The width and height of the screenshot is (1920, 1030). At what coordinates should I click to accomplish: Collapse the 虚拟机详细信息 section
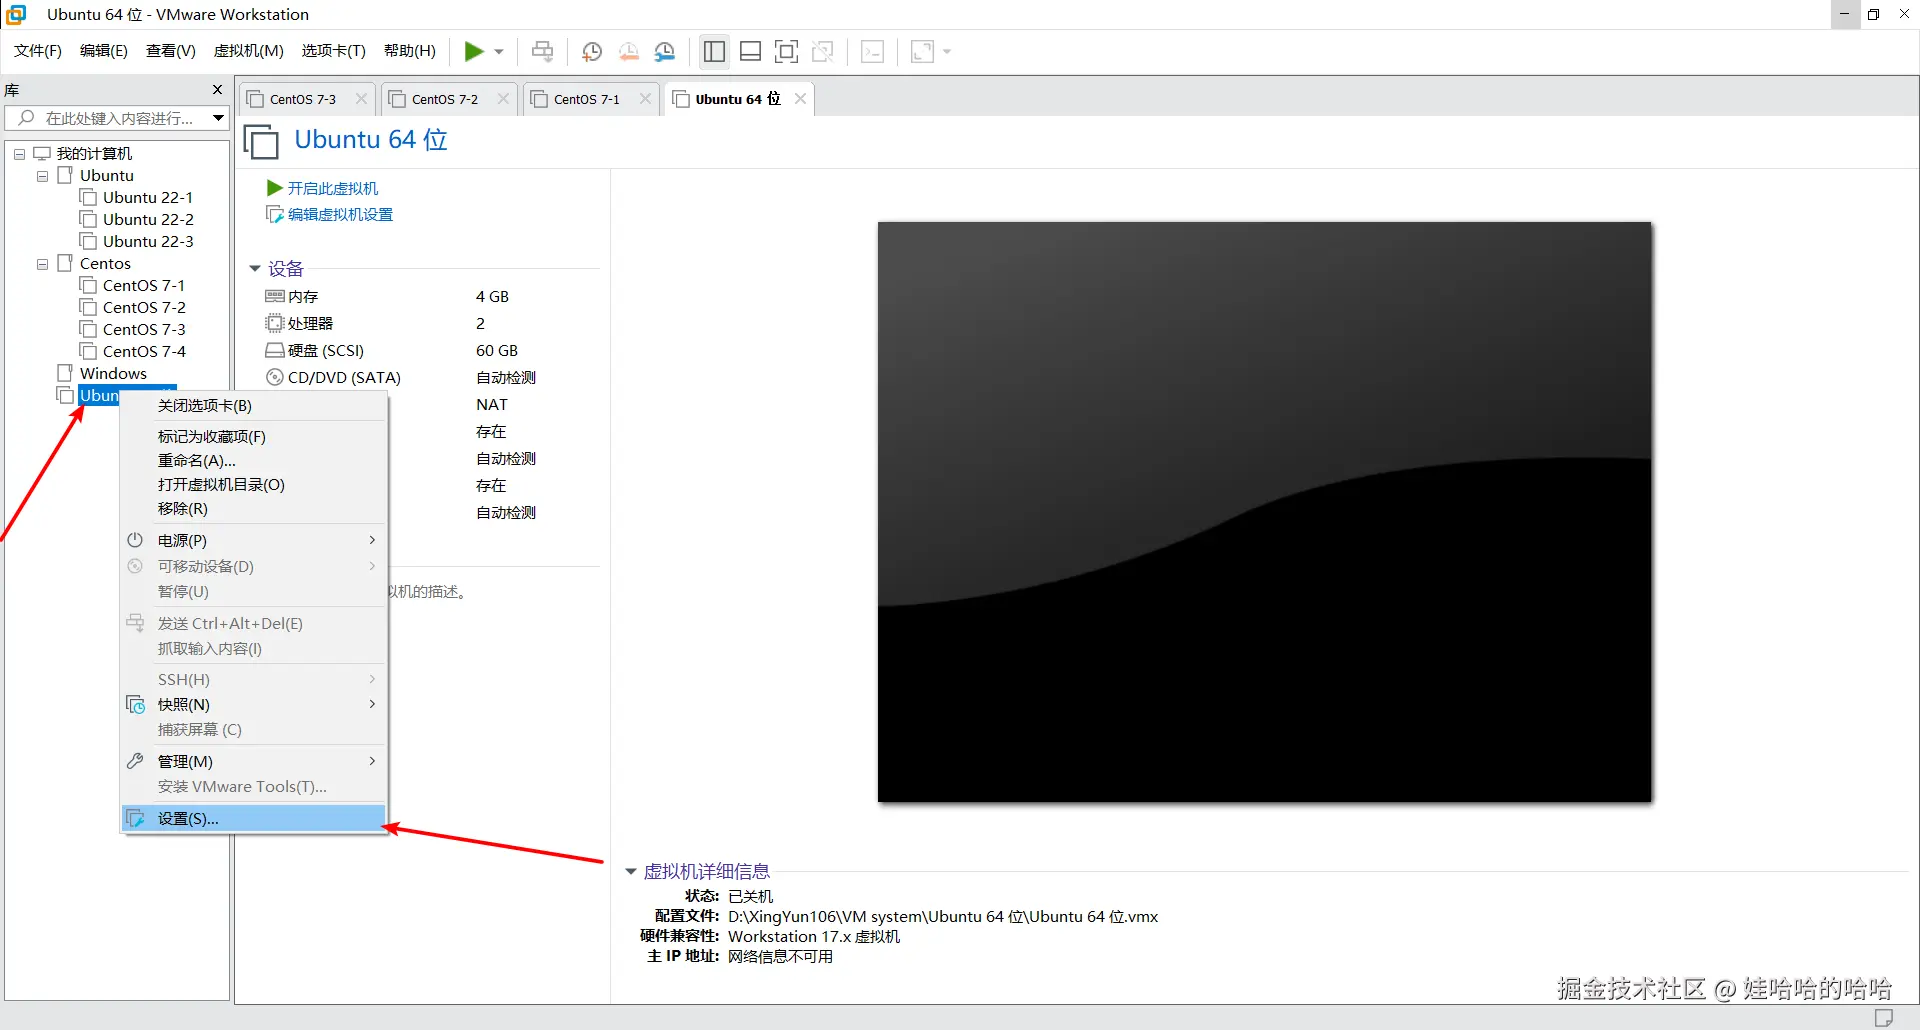coord(631,872)
